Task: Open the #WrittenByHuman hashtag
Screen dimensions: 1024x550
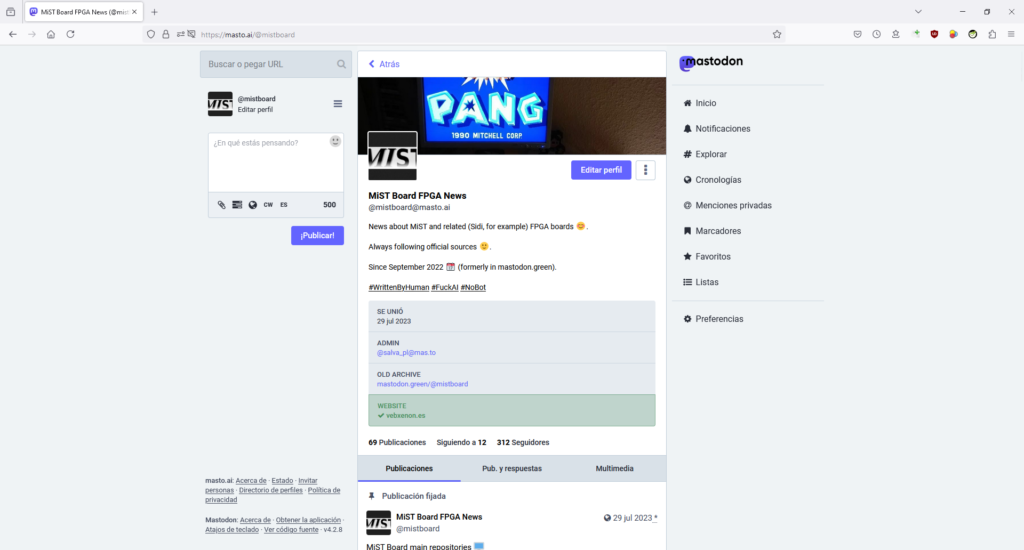Action: [398, 287]
